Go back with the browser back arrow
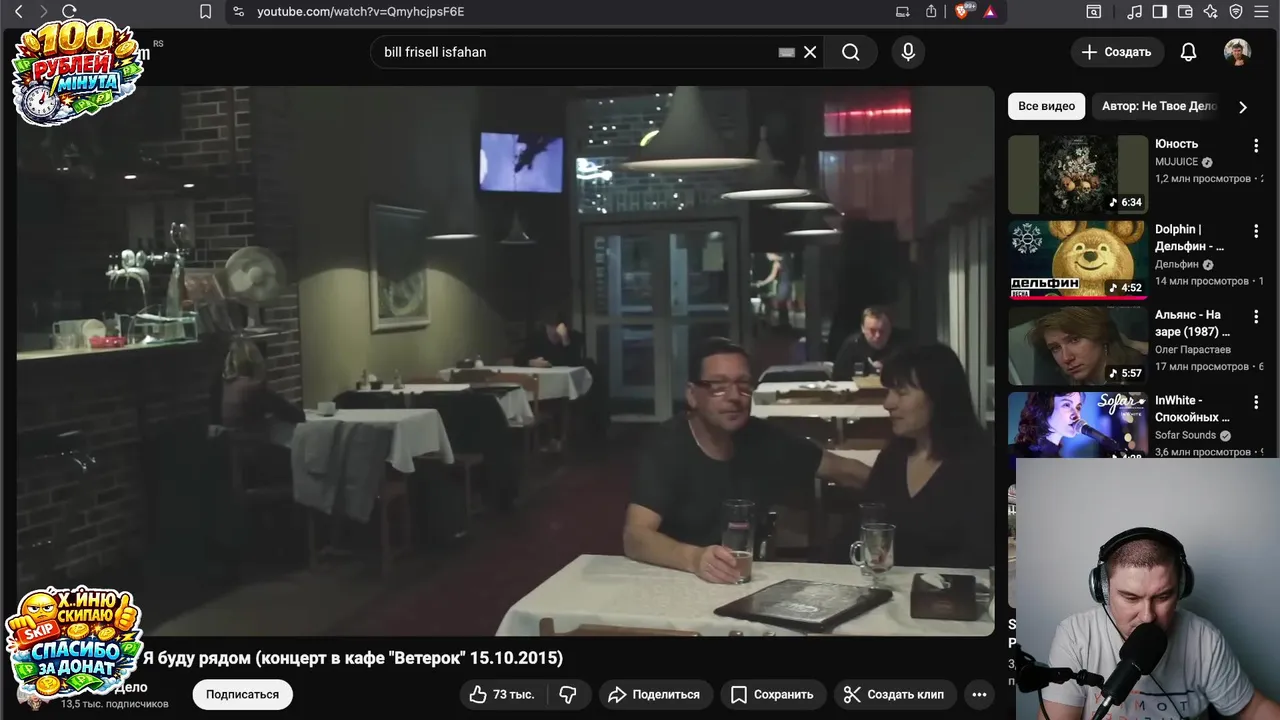The height and width of the screenshot is (720, 1280). pos(17,12)
